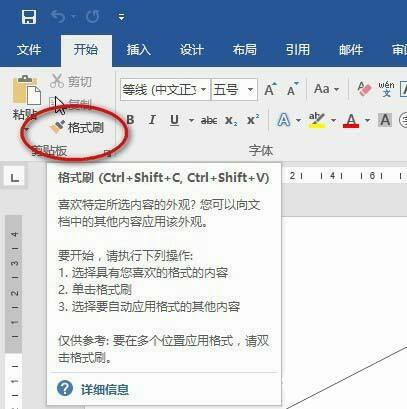Click the tab stop selector L box
Viewport: 407px width, 409px height.
tap(14, 177)
